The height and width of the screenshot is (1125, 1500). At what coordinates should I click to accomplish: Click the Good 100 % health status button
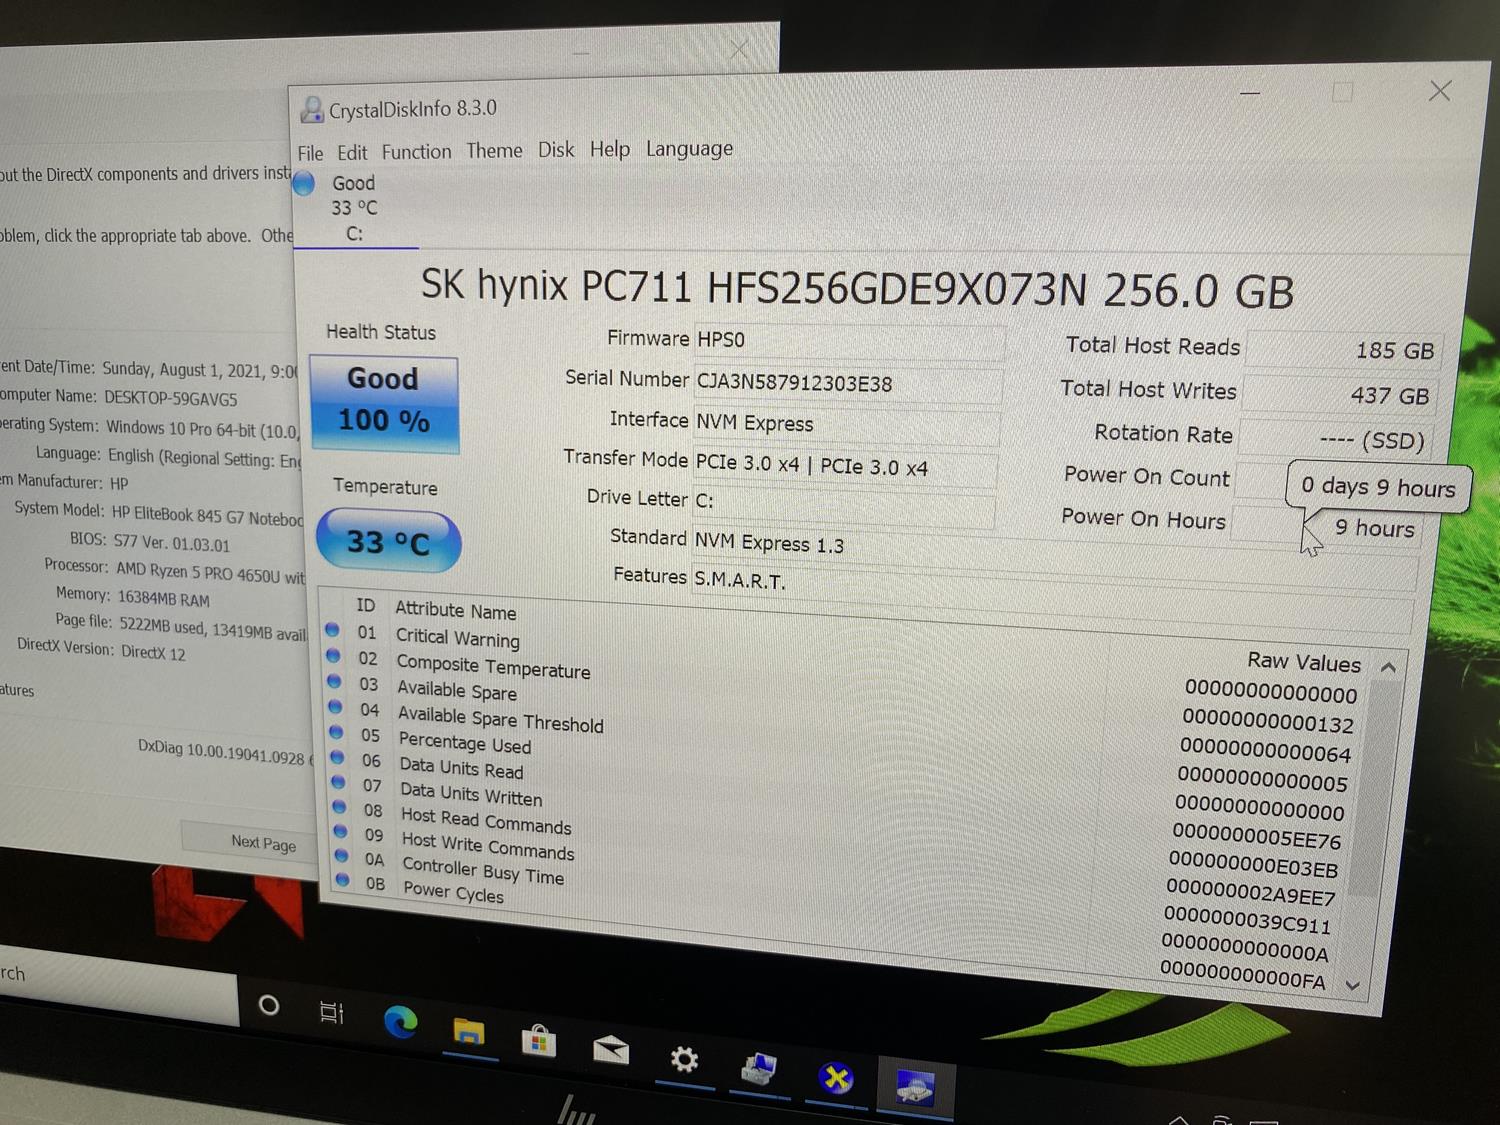(384, 404)
